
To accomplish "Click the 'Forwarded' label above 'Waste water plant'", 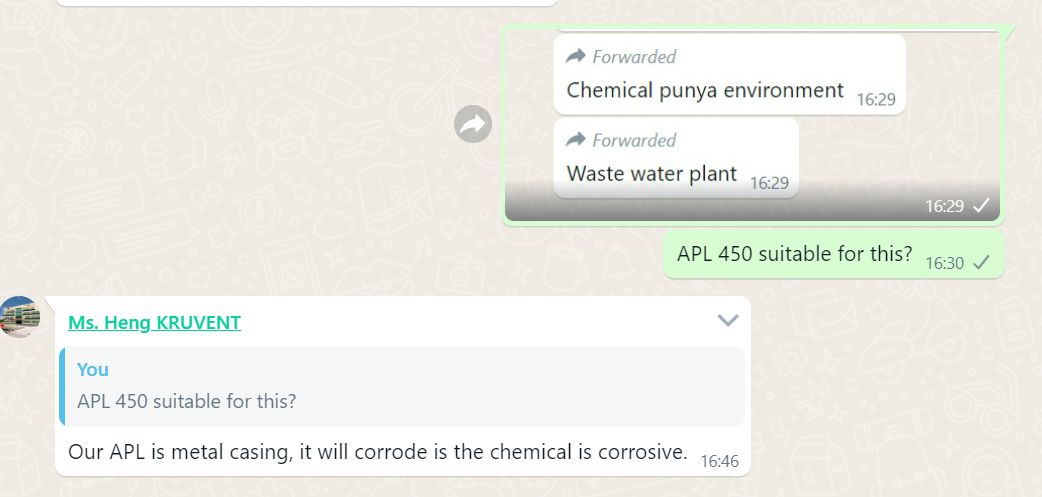I will pyautogui.click(x=634, y=140).
